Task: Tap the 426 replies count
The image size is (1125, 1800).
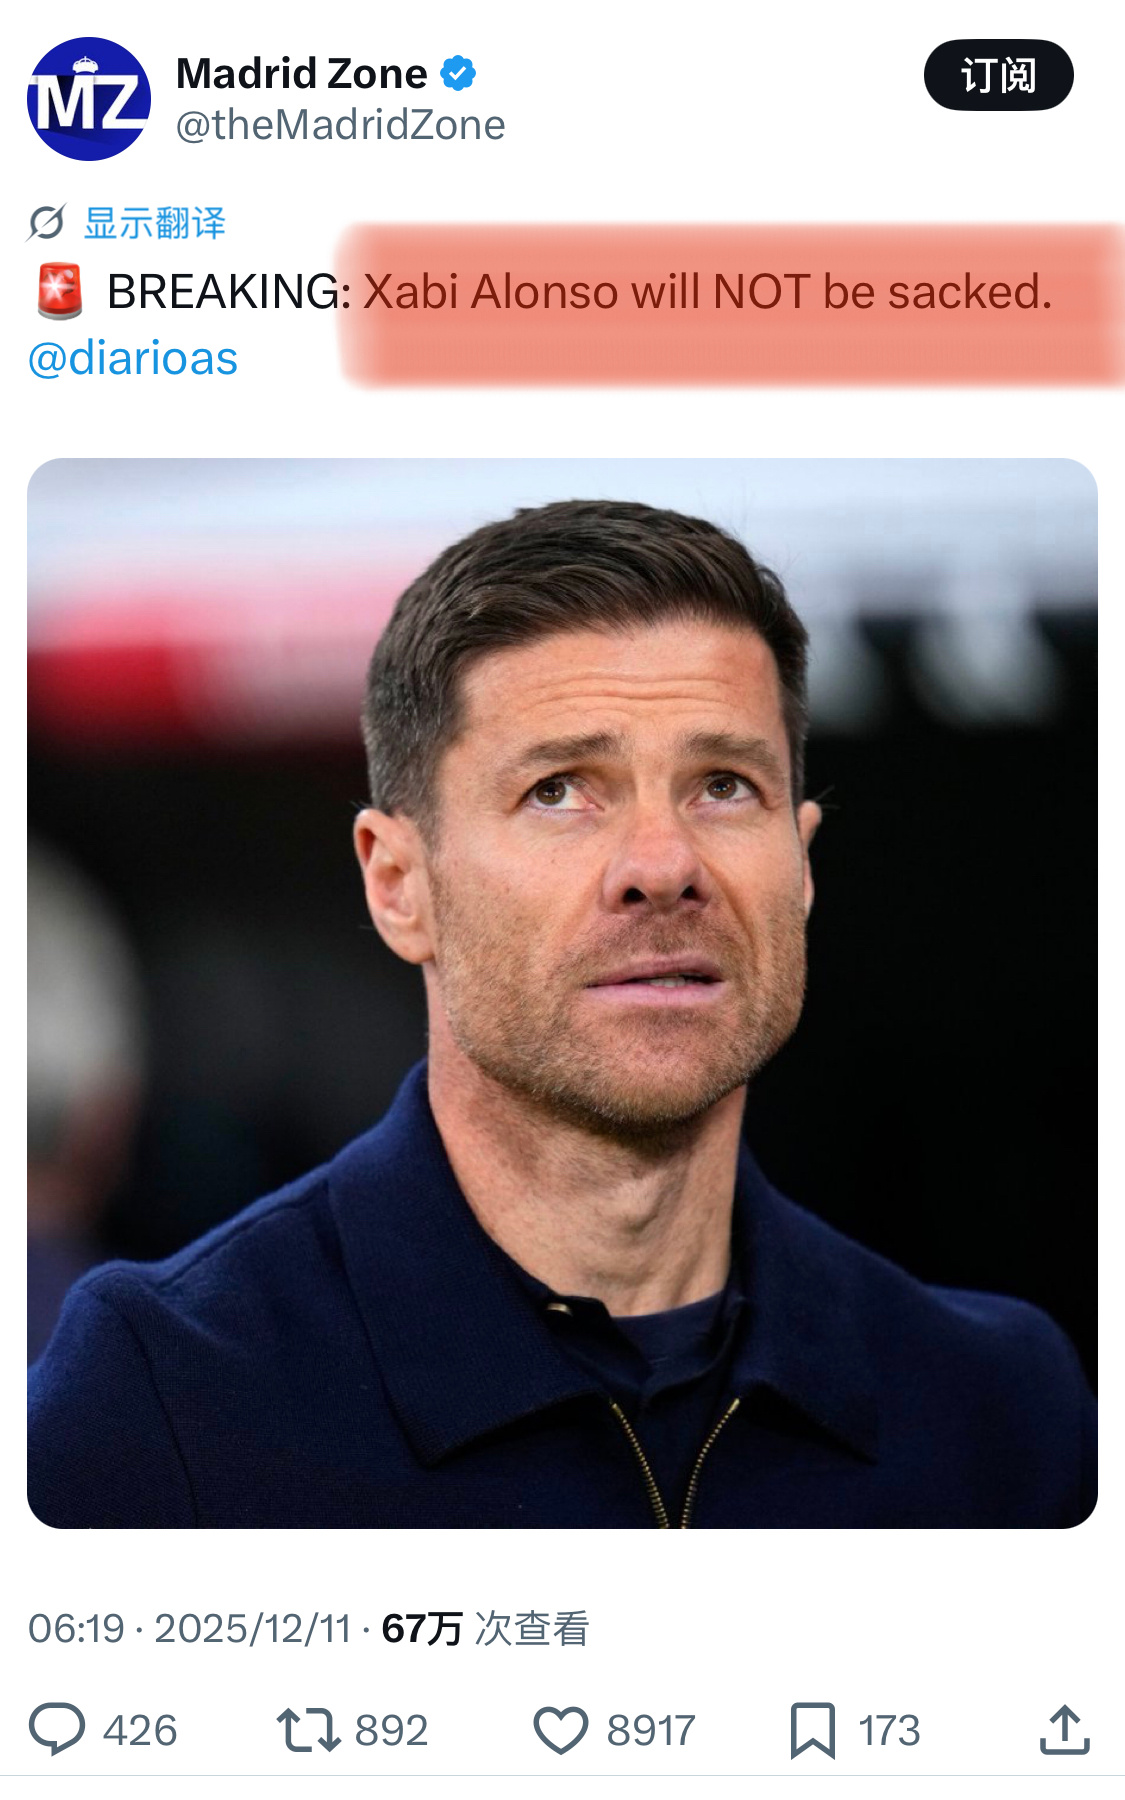Action: [140, 1731]
